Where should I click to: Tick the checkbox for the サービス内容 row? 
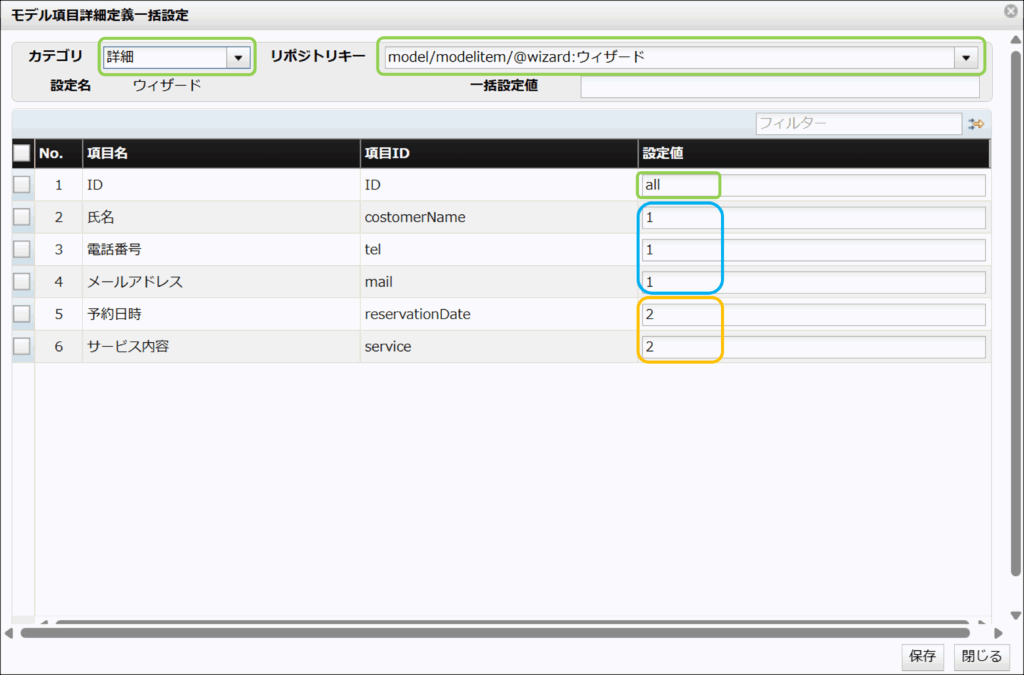click(22, 347)
